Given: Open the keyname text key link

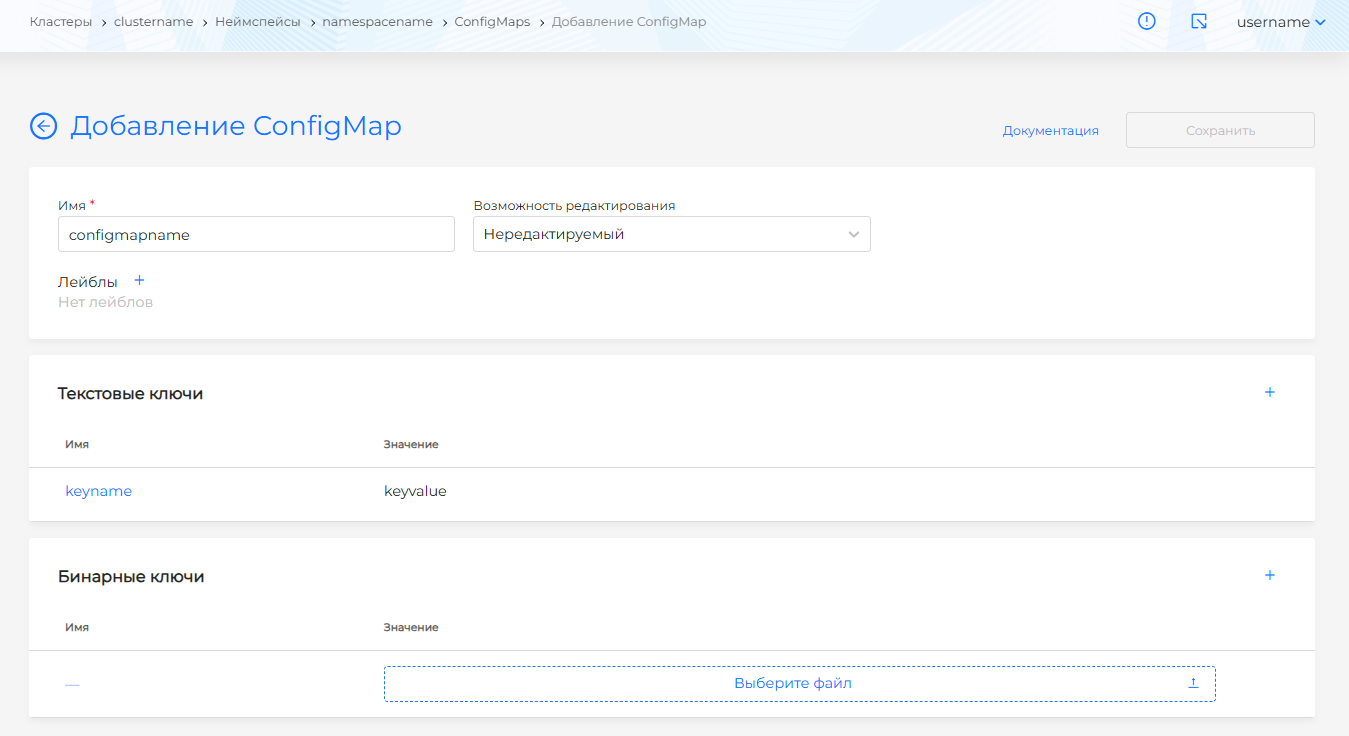Looking at the screenshot, I should 98,491.
